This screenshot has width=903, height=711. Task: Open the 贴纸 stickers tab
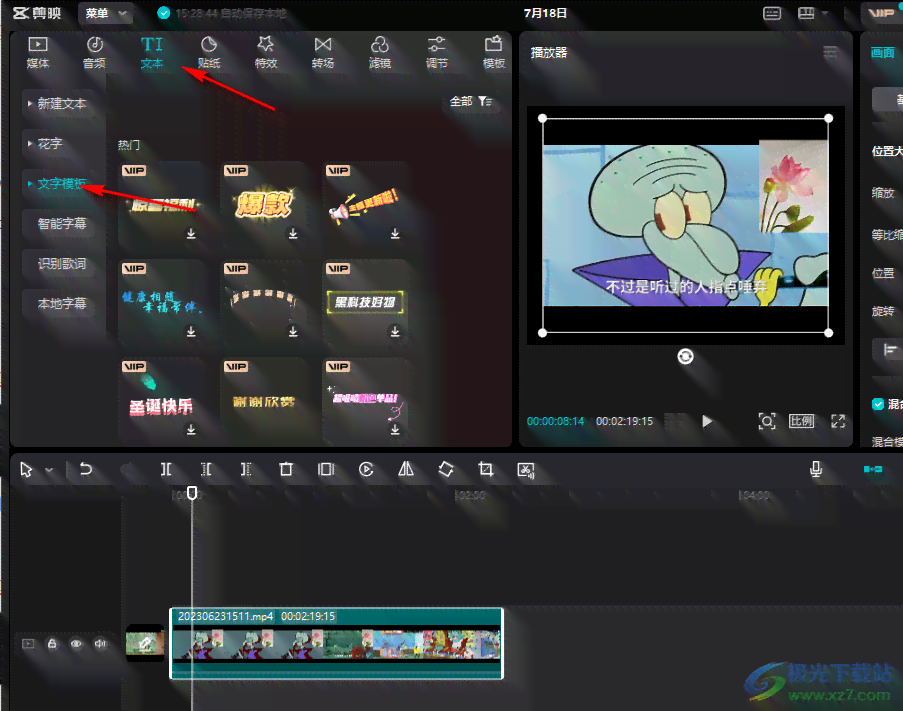(208, 52)
